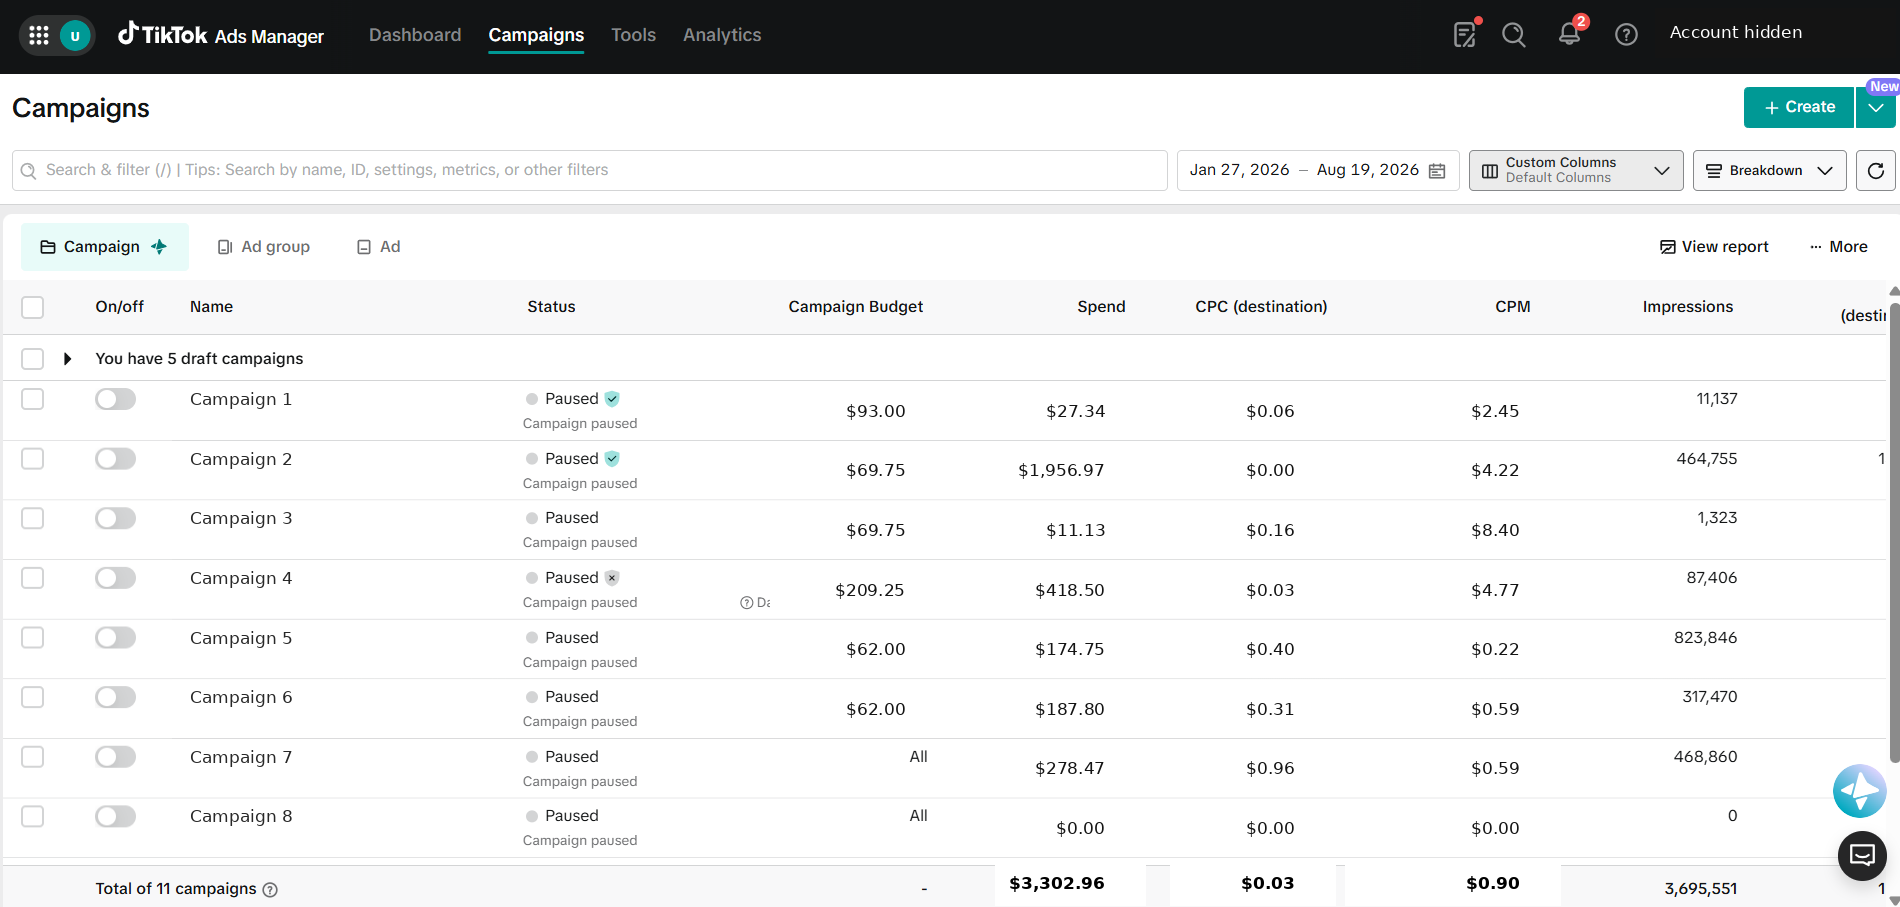Tick the checkbox for Campaign 2
The height and width of the screenshot is (907, 1900).
(33, 459)
